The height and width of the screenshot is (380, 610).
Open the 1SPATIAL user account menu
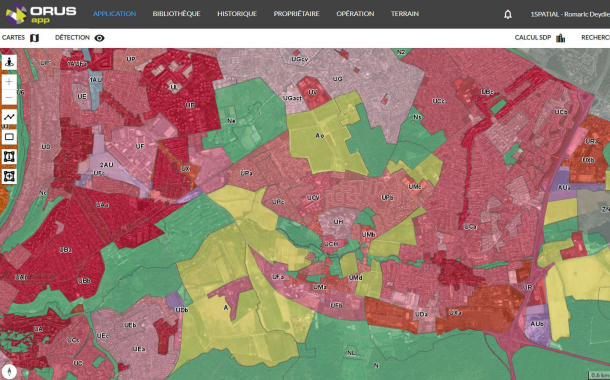tap(570, 14)
